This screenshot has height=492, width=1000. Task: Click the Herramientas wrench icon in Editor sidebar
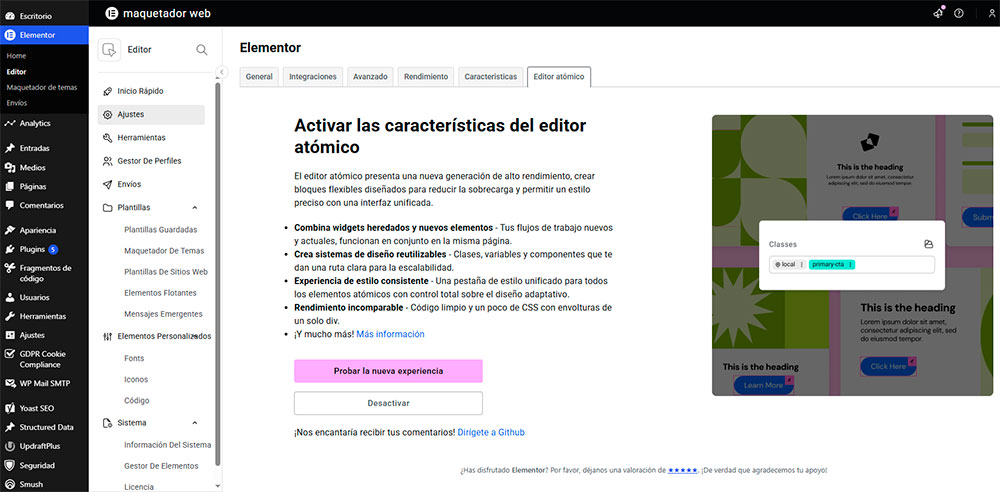tap(107, 138)
